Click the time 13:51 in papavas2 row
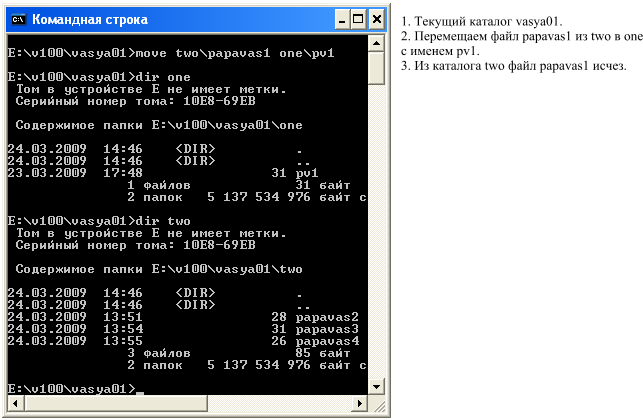The width and height of the screenshot is (643, 420). tap(123, 317)
